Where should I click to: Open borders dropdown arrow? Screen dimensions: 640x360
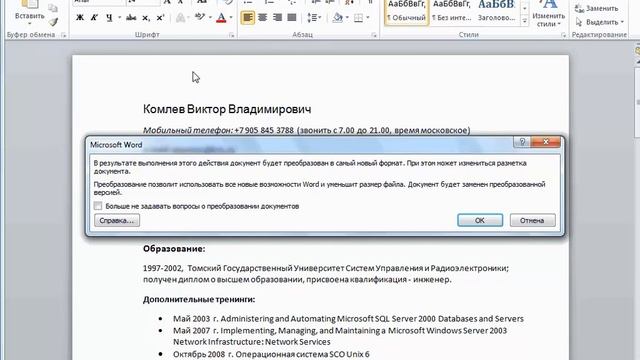tap(368, 18)
